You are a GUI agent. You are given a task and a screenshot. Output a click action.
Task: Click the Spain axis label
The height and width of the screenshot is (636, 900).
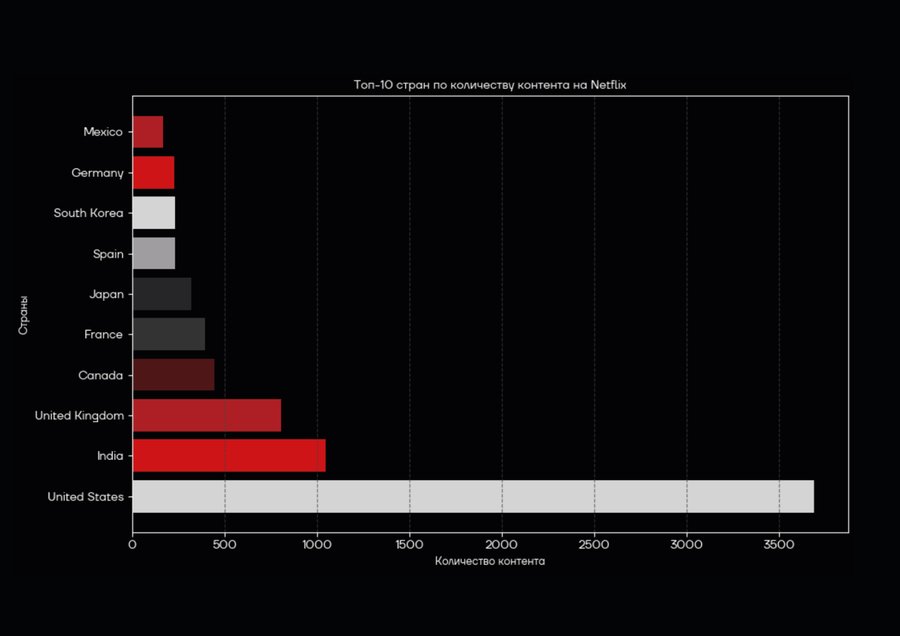108,254
